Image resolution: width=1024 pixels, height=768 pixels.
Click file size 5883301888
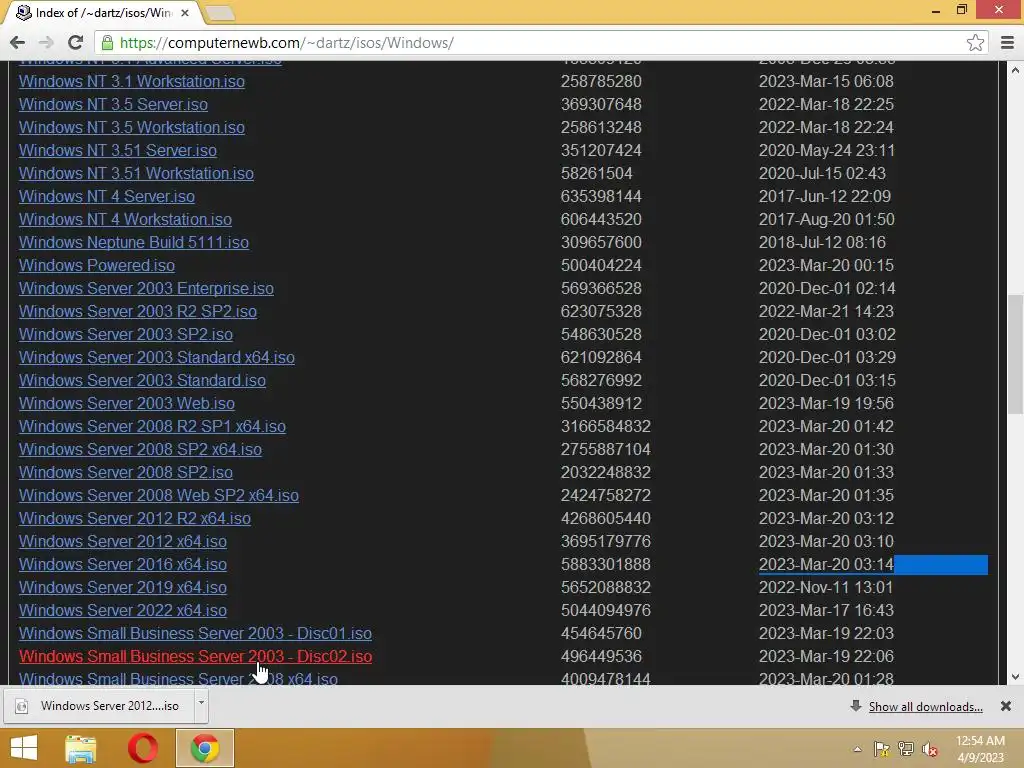click(x=605, y=564)
